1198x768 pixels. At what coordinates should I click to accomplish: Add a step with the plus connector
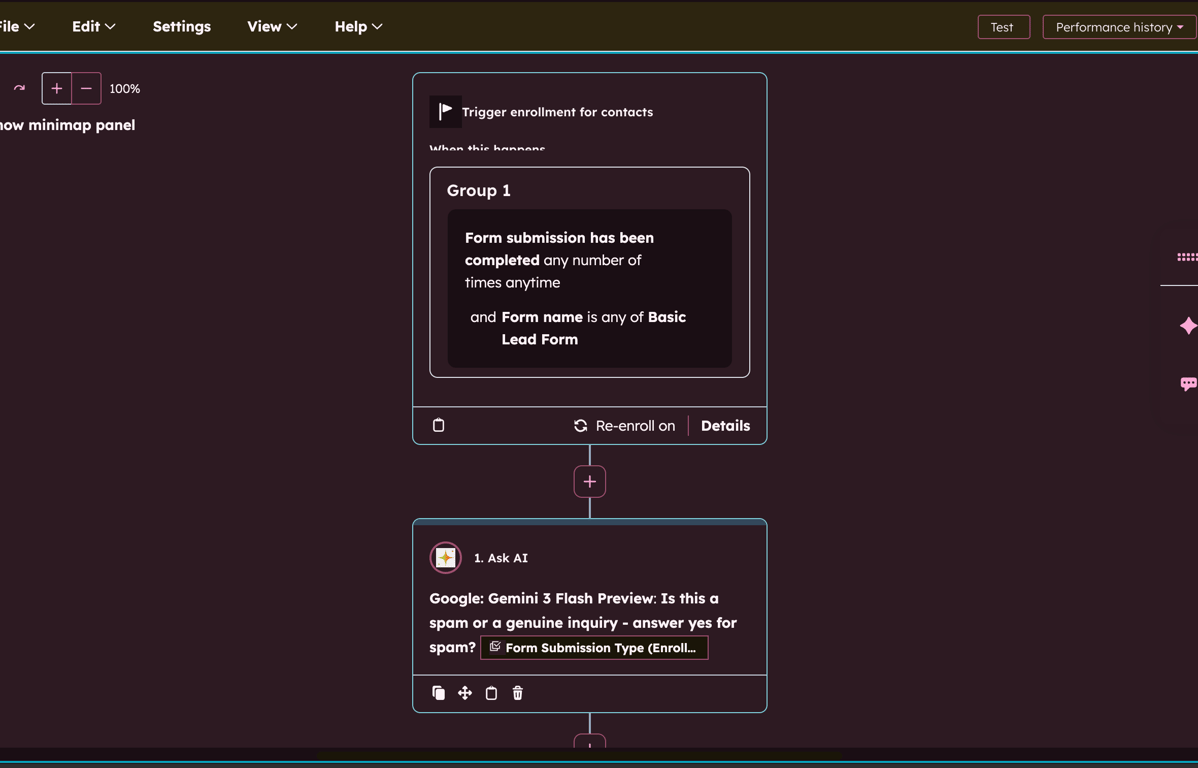[589, 481]
